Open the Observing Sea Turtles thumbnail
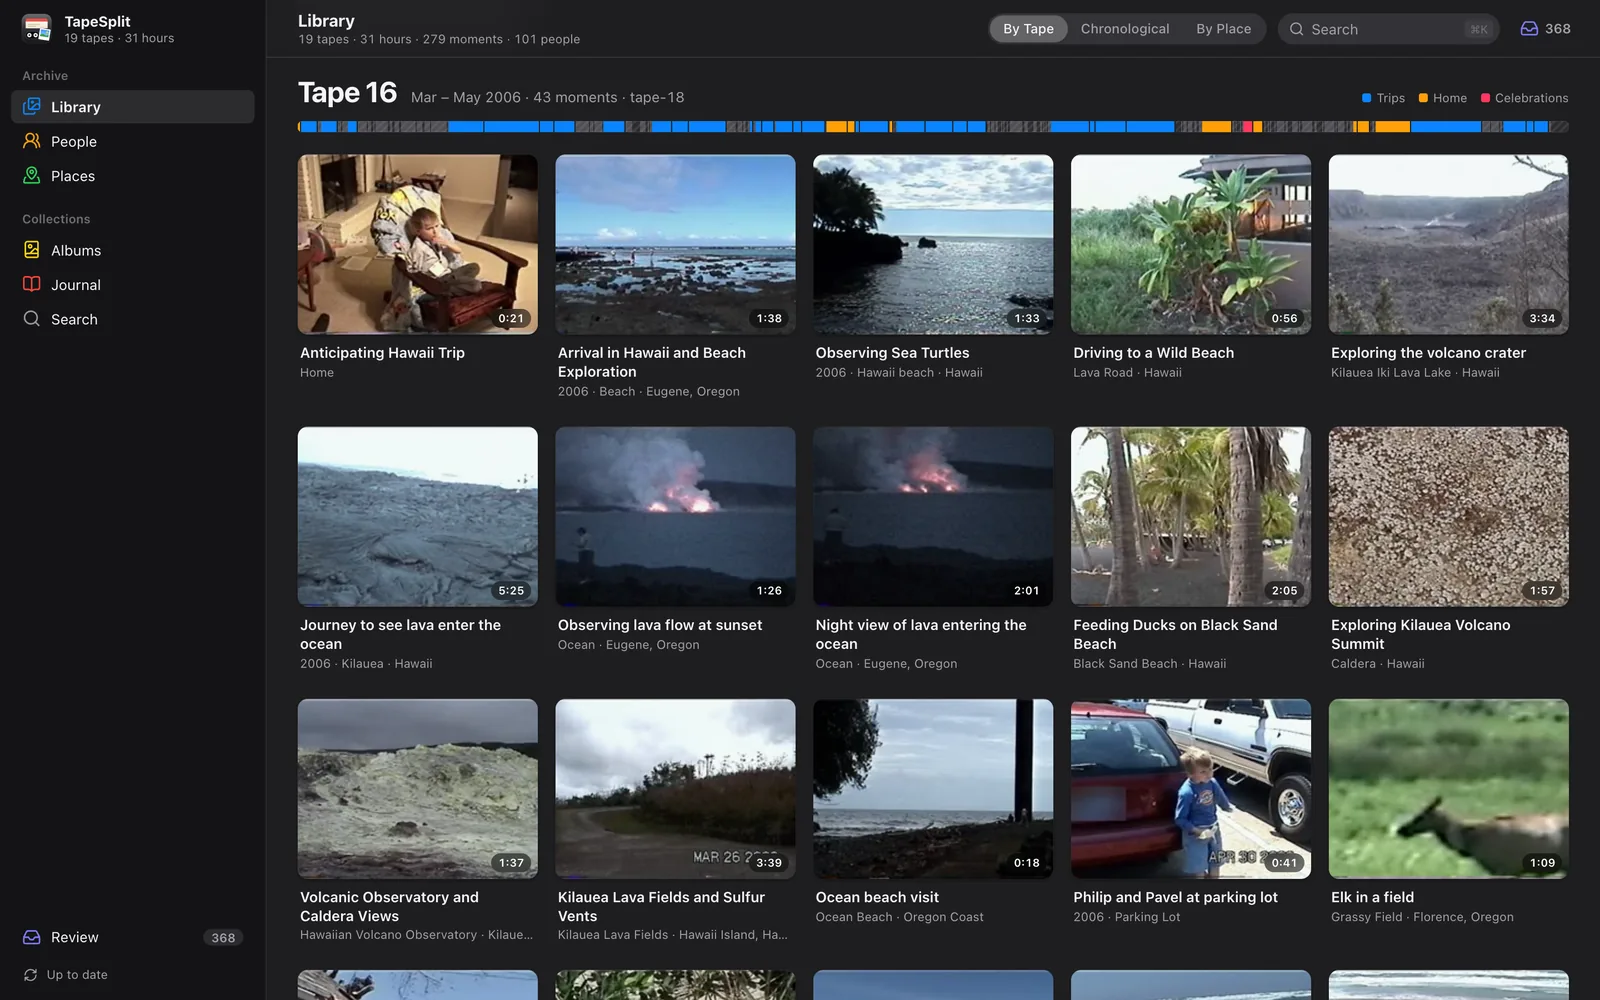 (933, 244)
